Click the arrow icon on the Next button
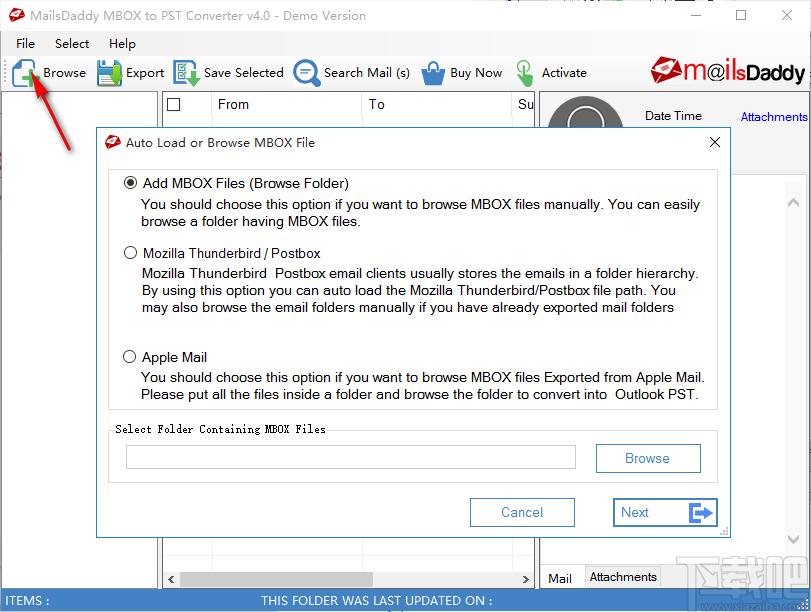This screenshot has width=811, height=612. 701,513
